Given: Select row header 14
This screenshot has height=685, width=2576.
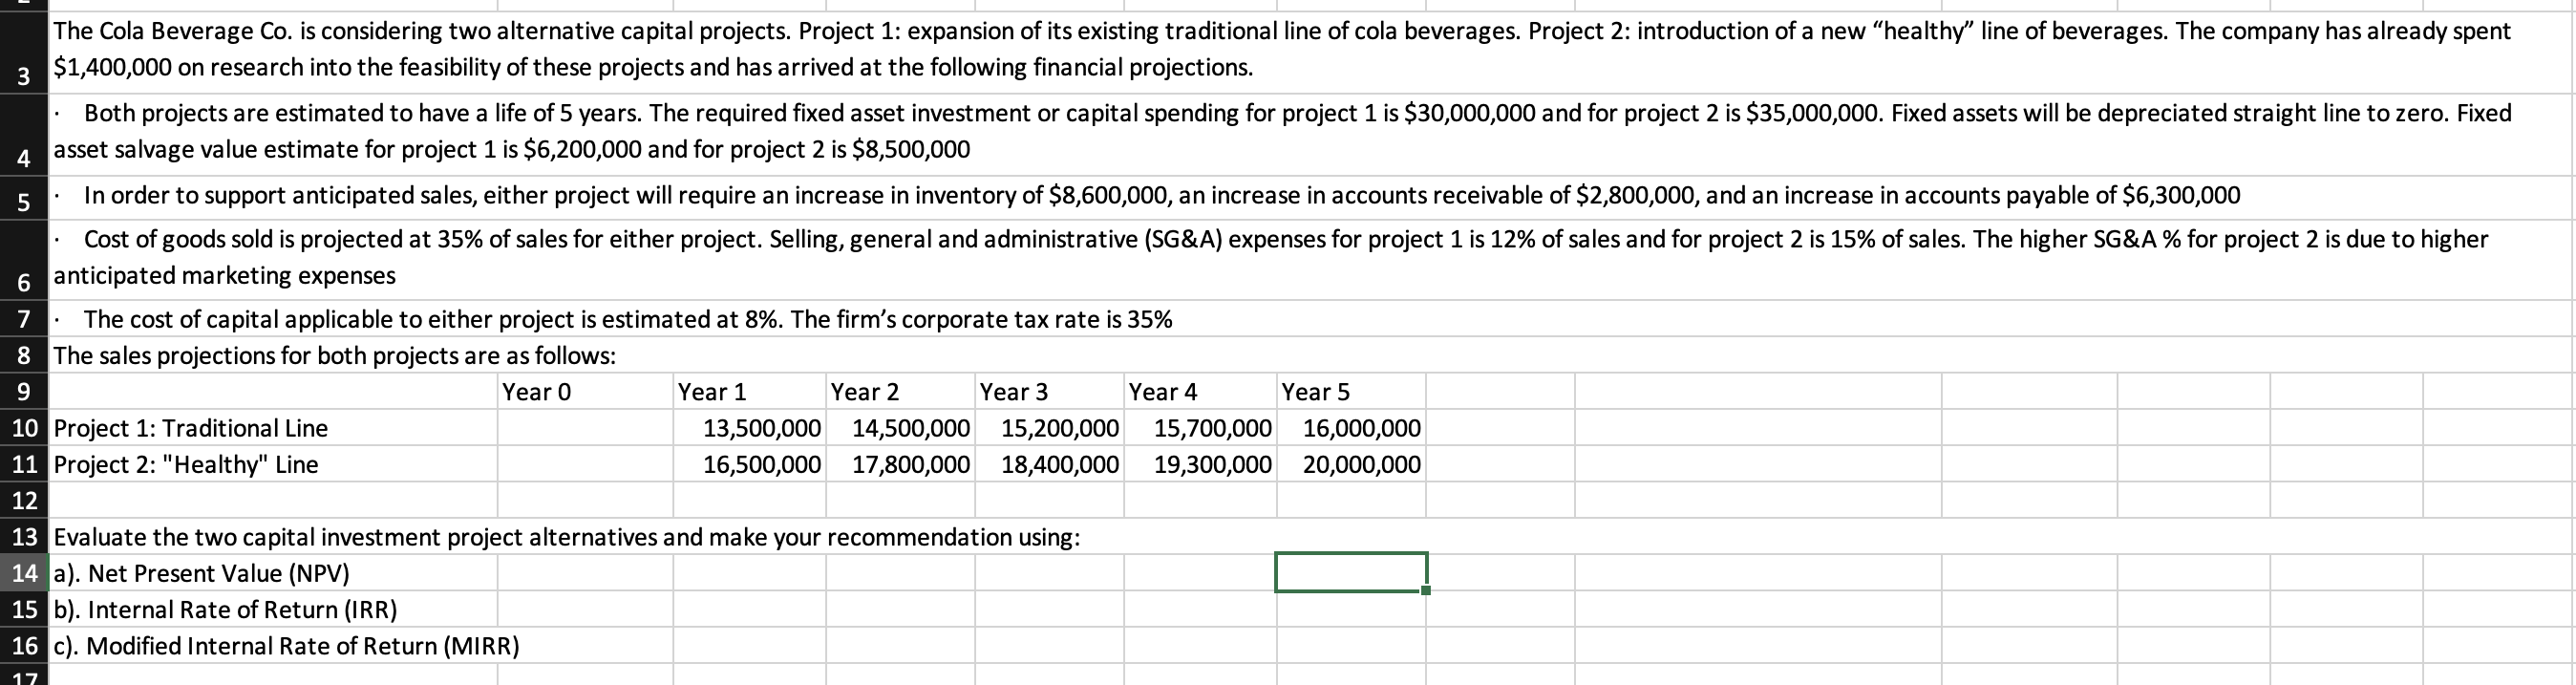Looking at the screenshot, I should (23, 573).
